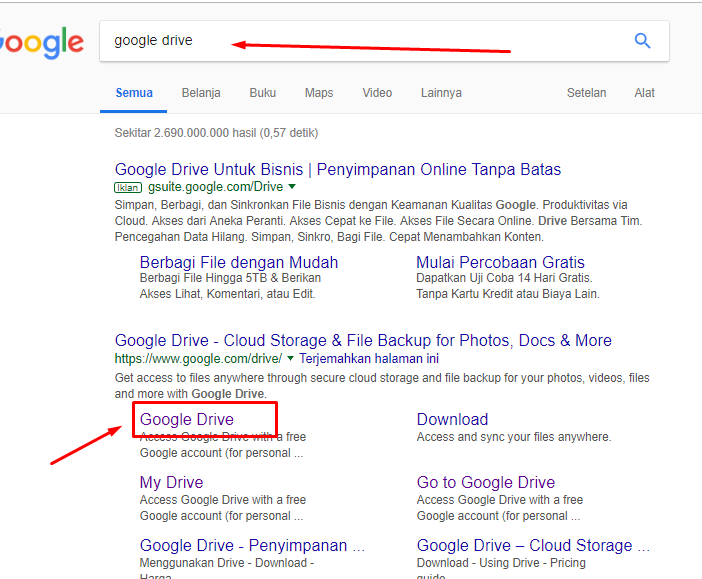This screenshot has width=702, height=579.
Task: Expand the Lainnya menu
Action: [441, 93]
